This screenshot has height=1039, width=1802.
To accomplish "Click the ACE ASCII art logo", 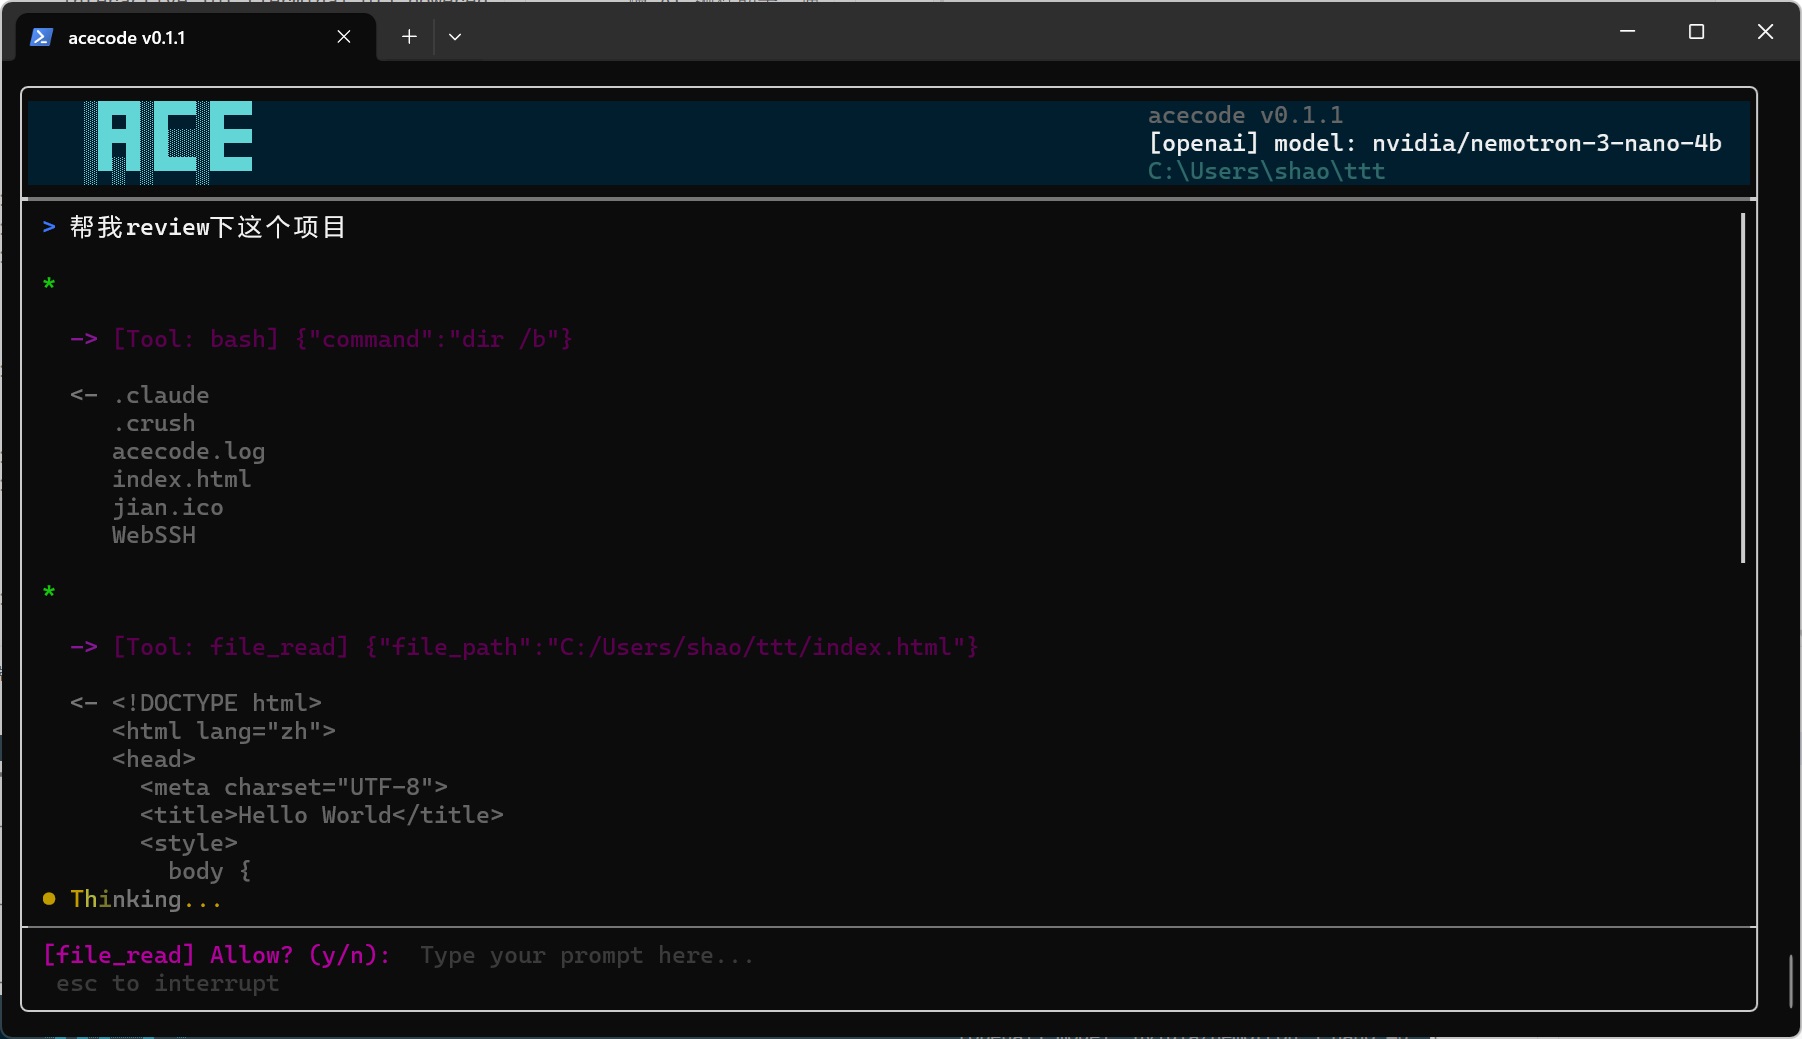I will pos(169,140).
